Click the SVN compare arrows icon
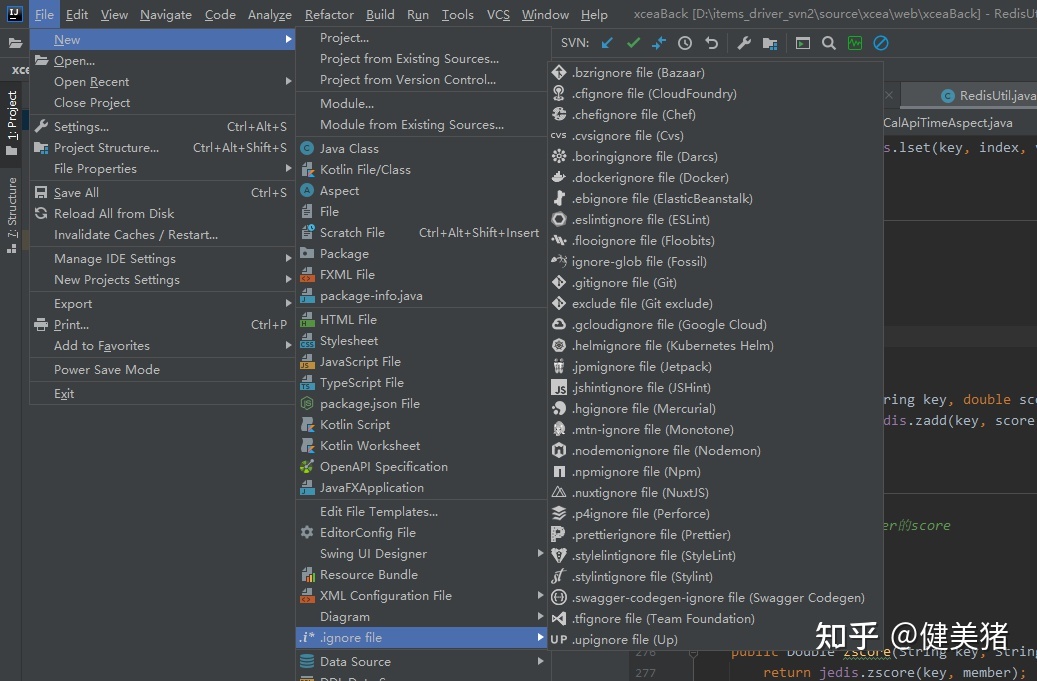Screen dimensions: 1037x681 [x=659, y=43]
